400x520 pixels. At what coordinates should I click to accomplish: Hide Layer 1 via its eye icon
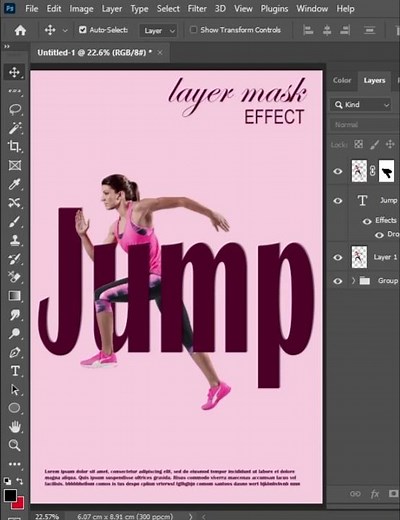click(338, 257)
